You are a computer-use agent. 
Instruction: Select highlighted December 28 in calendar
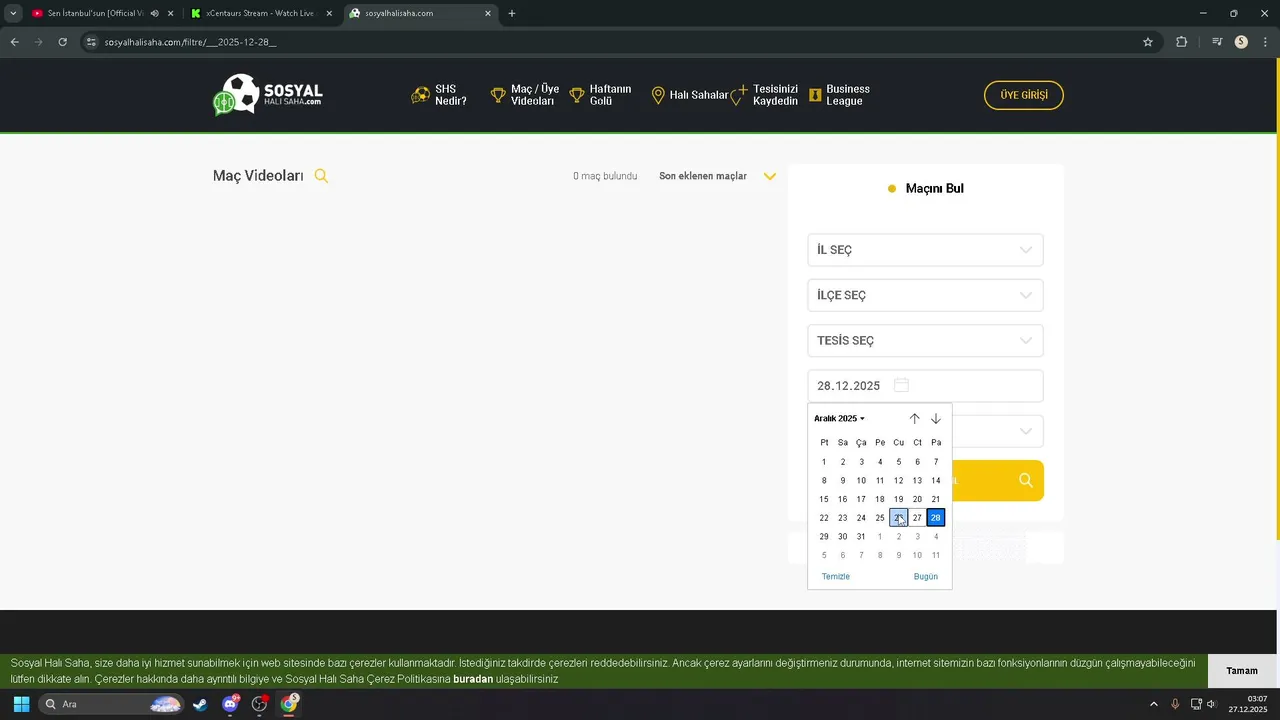click(936, 518)
